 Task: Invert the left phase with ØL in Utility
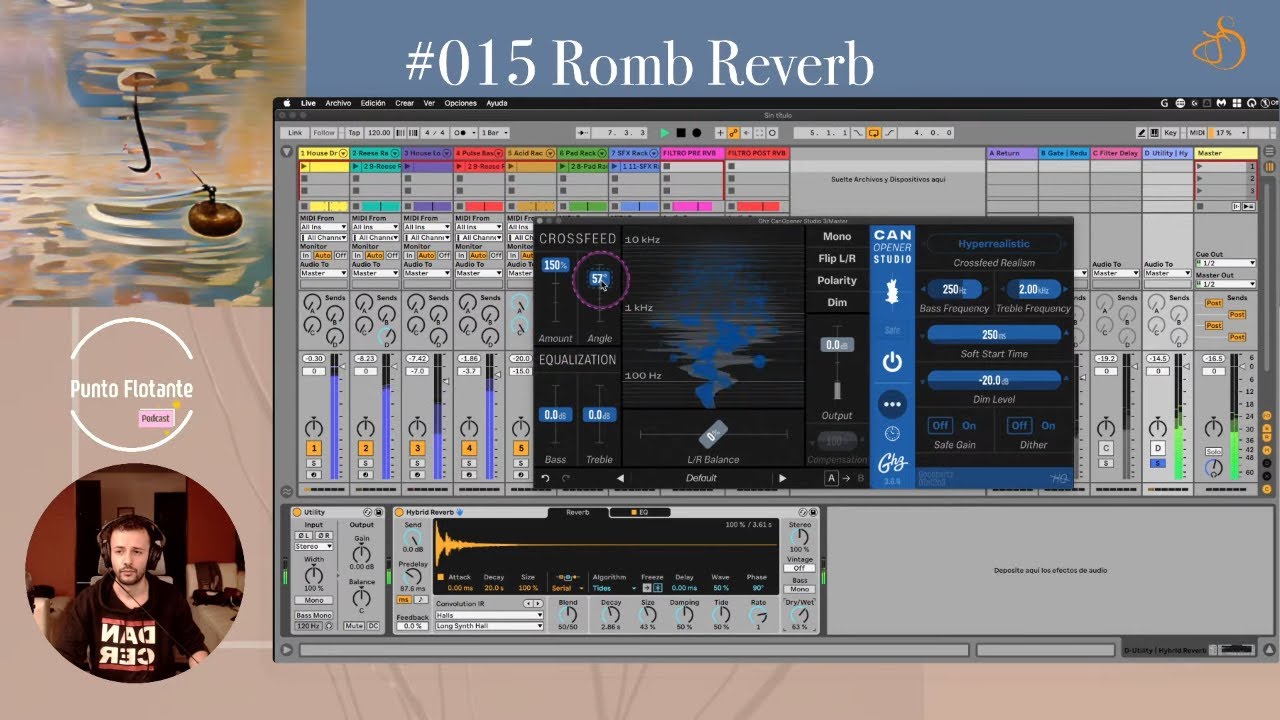pos(302,536)
